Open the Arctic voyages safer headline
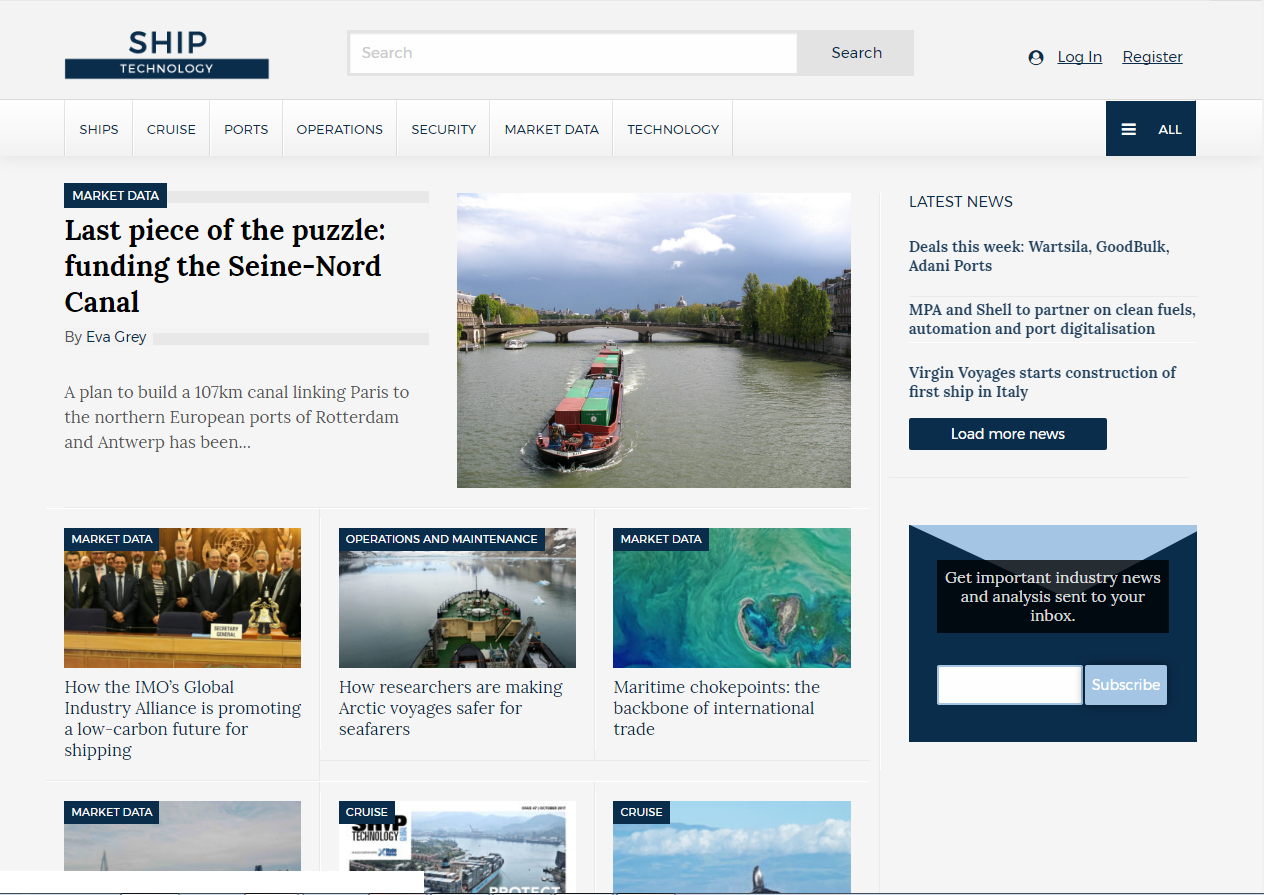 (451, 708)
